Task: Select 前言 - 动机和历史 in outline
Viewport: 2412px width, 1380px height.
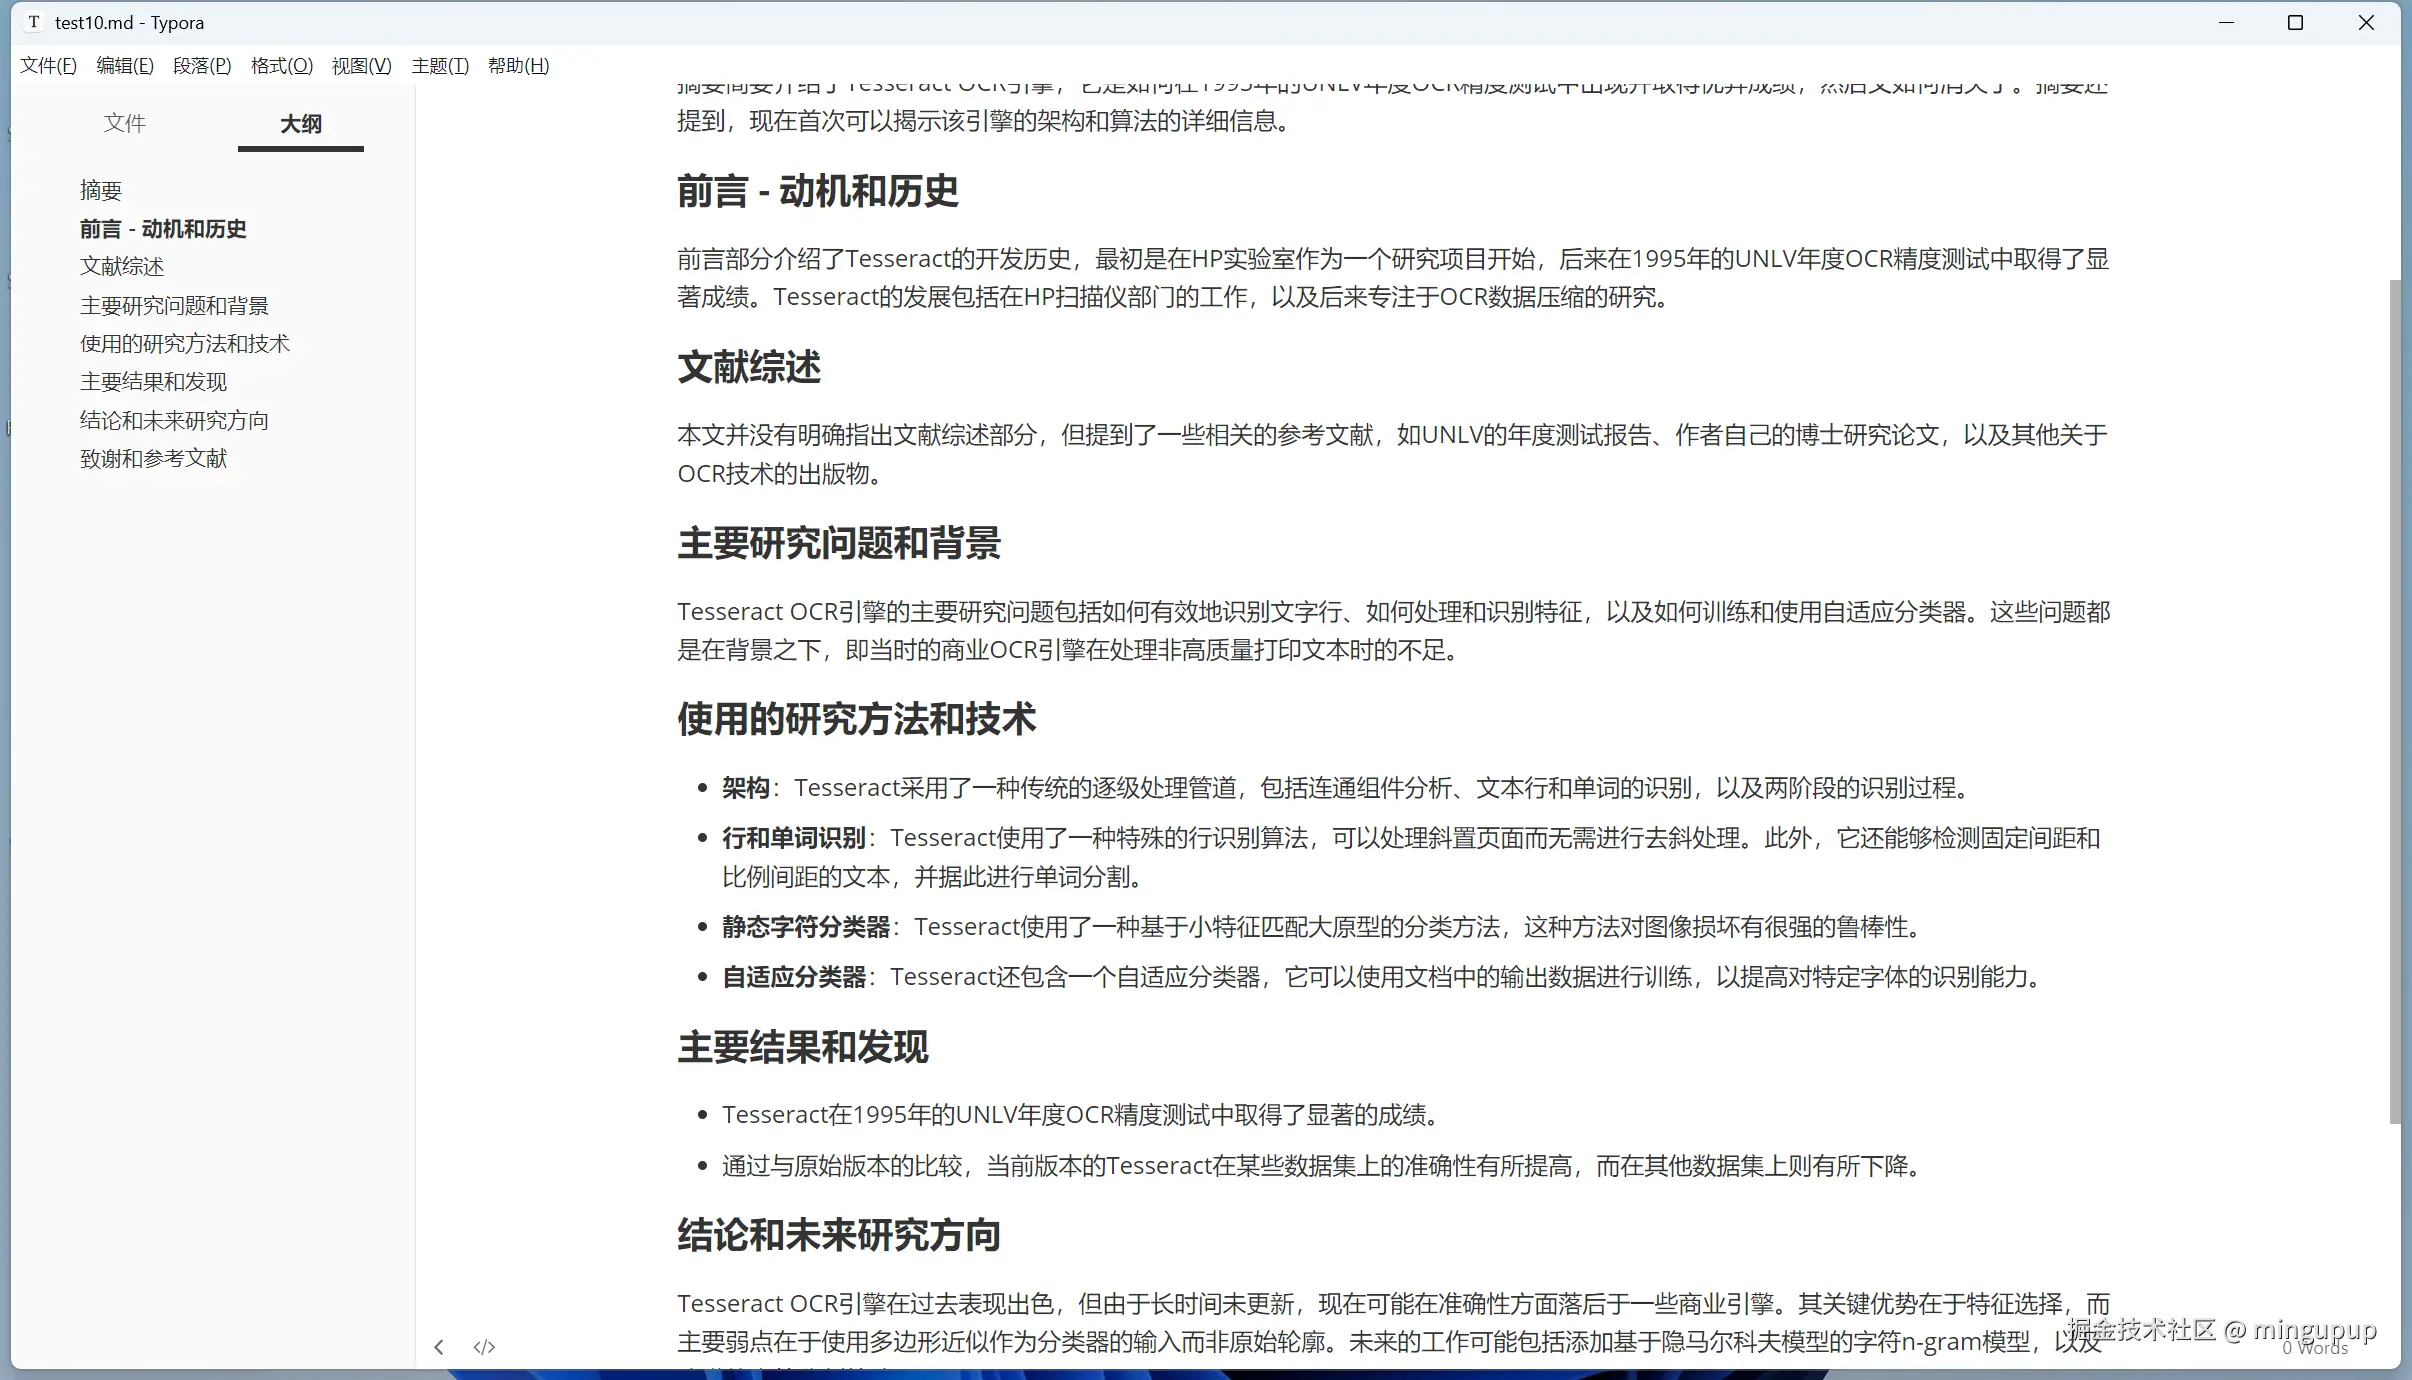Action: [x=162, y=228]
